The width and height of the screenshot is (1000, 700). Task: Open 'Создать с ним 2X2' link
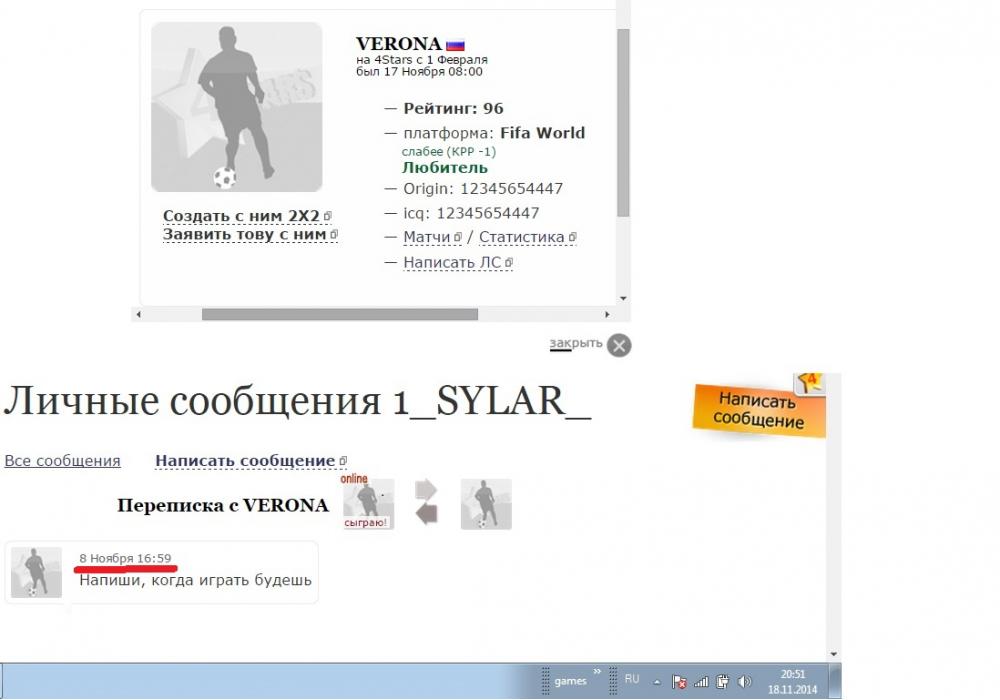[241, 216]
